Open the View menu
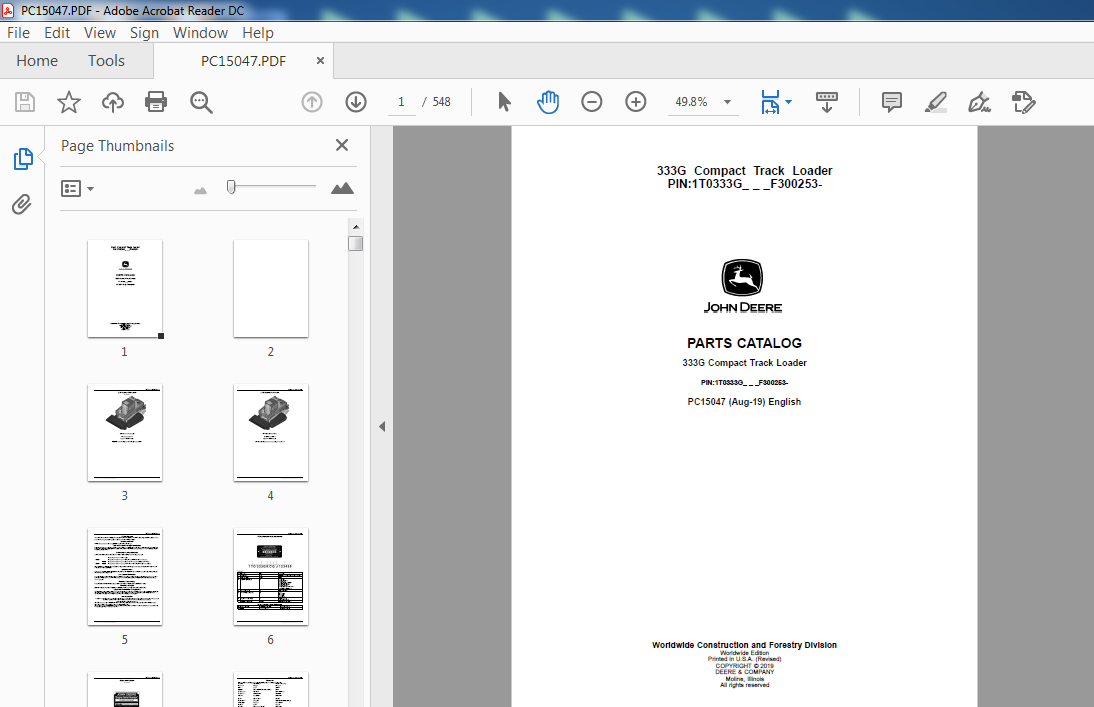The image size is (1094, 707). [100, 33]
